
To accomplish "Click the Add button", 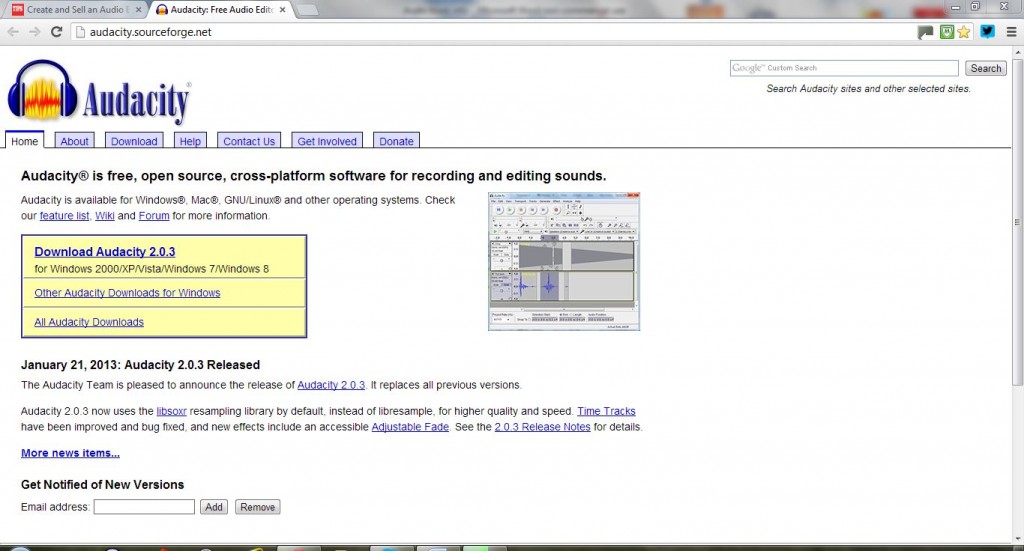I will [x=214, y=507].
